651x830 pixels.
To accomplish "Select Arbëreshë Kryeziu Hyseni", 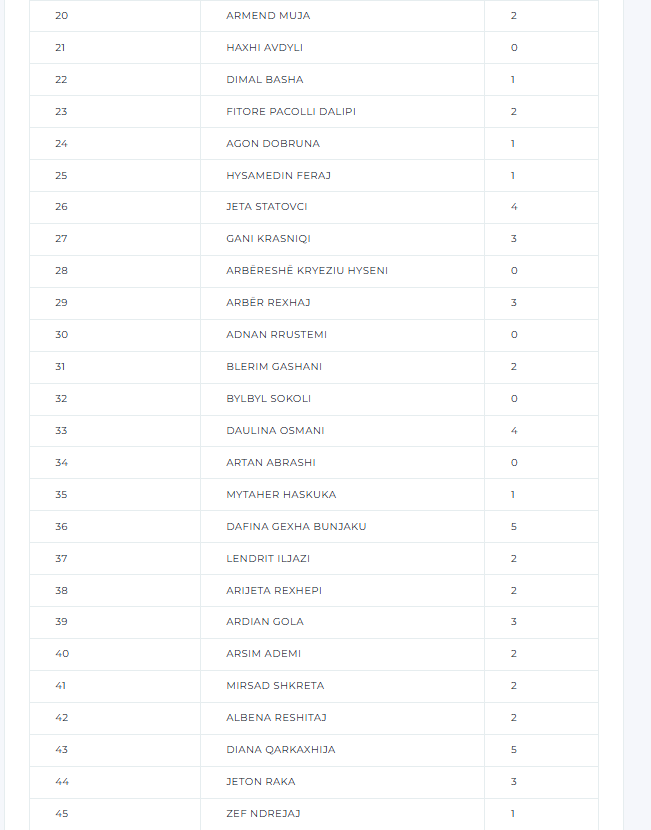I will tap(307, 271).
